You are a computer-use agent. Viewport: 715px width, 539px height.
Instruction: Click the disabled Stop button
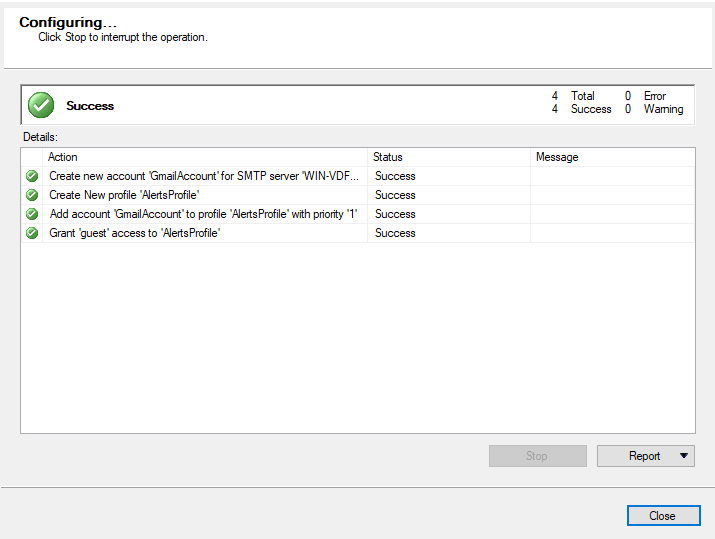pyautogui.click(x=538, y=456)
